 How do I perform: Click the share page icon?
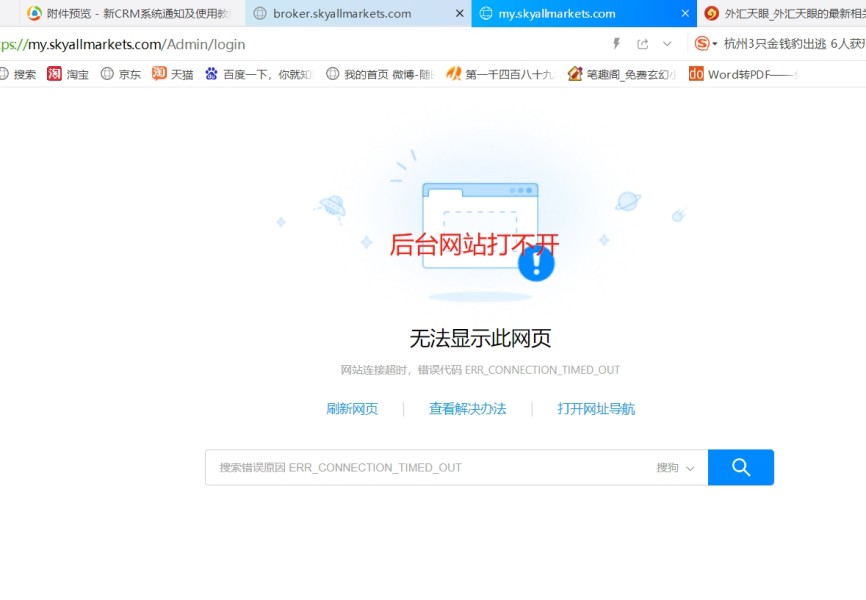(x=642, y=44)
